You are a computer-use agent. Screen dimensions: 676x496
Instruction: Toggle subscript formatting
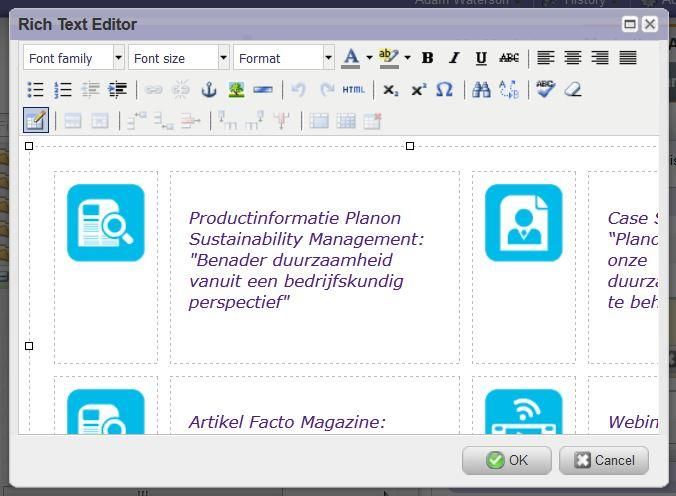click(x=391, y=90)
